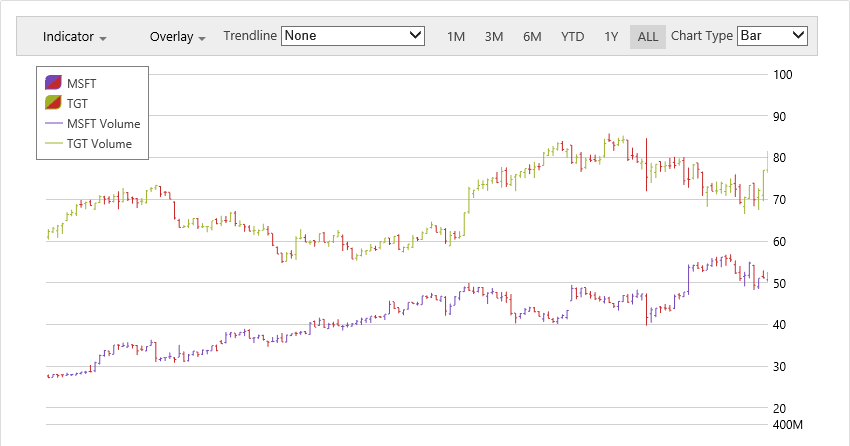
Task: Expand the Trendline select box
Action: coord(353,36)
